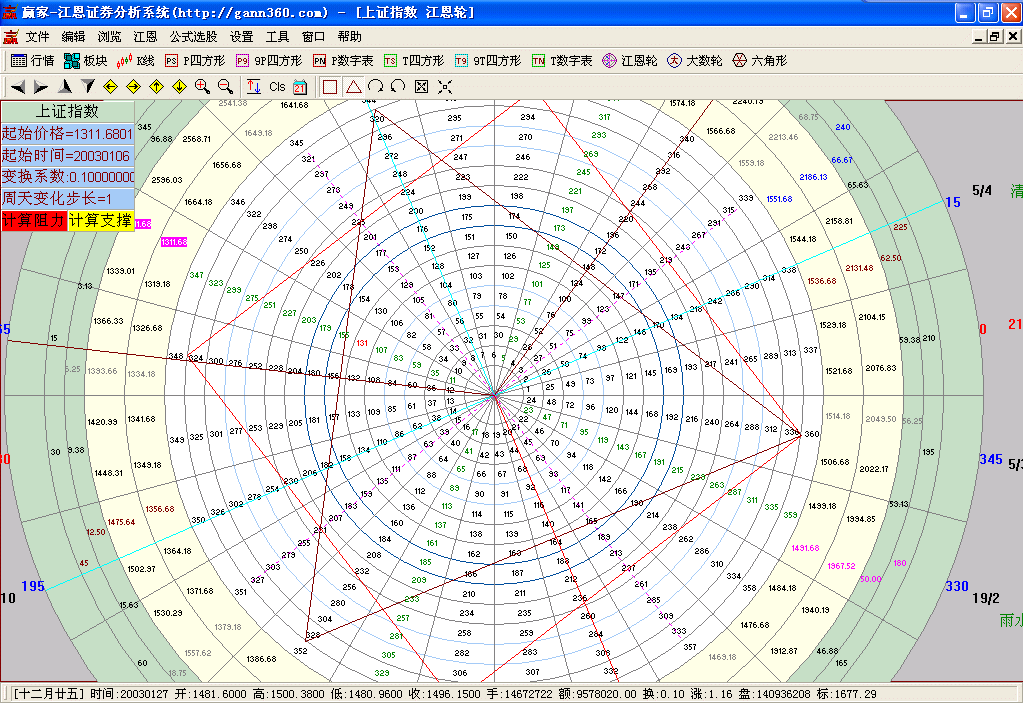Select the red triangle shape tool
1023x704 pixels.
tap(353, 87)
